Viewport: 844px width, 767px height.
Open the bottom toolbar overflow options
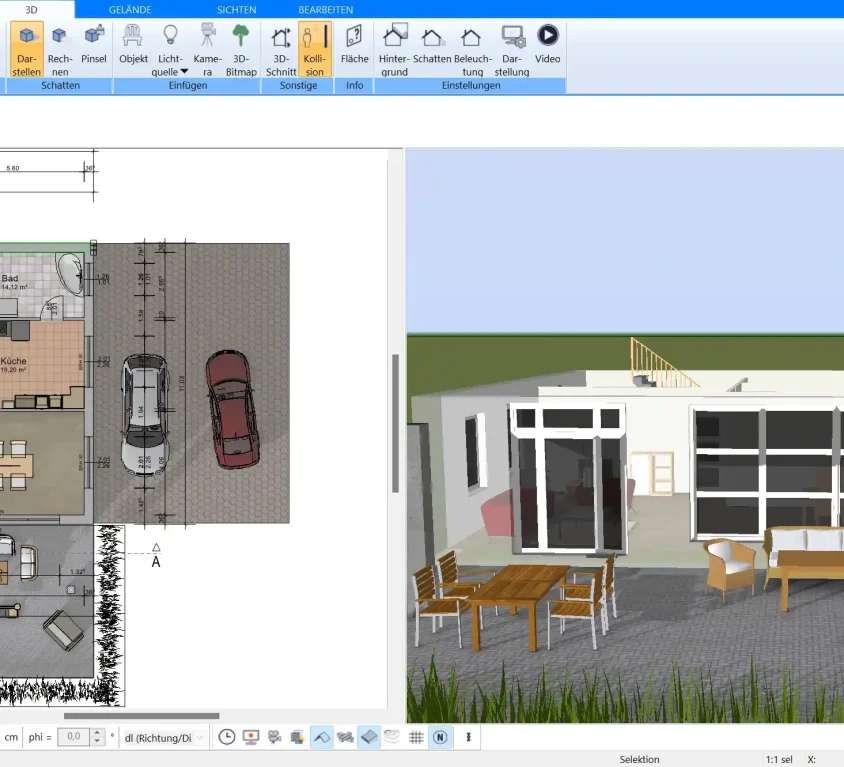point(468,737)
